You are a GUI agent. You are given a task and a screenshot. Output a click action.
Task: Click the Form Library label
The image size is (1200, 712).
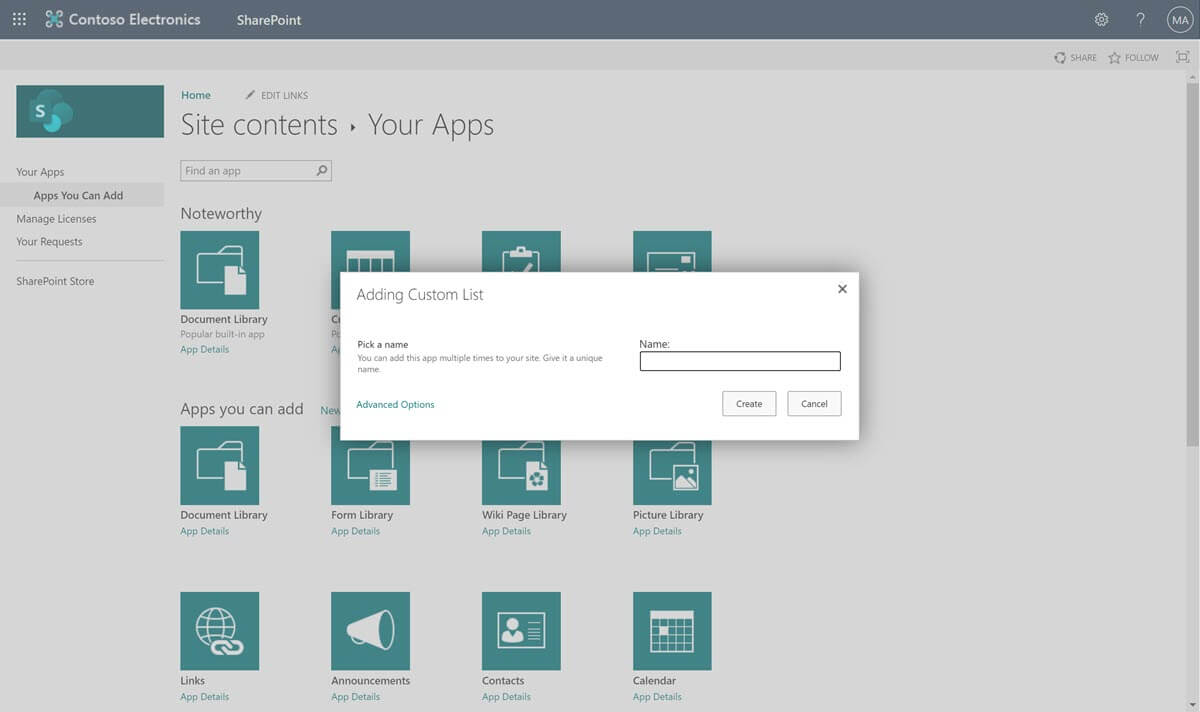point(362,515)
